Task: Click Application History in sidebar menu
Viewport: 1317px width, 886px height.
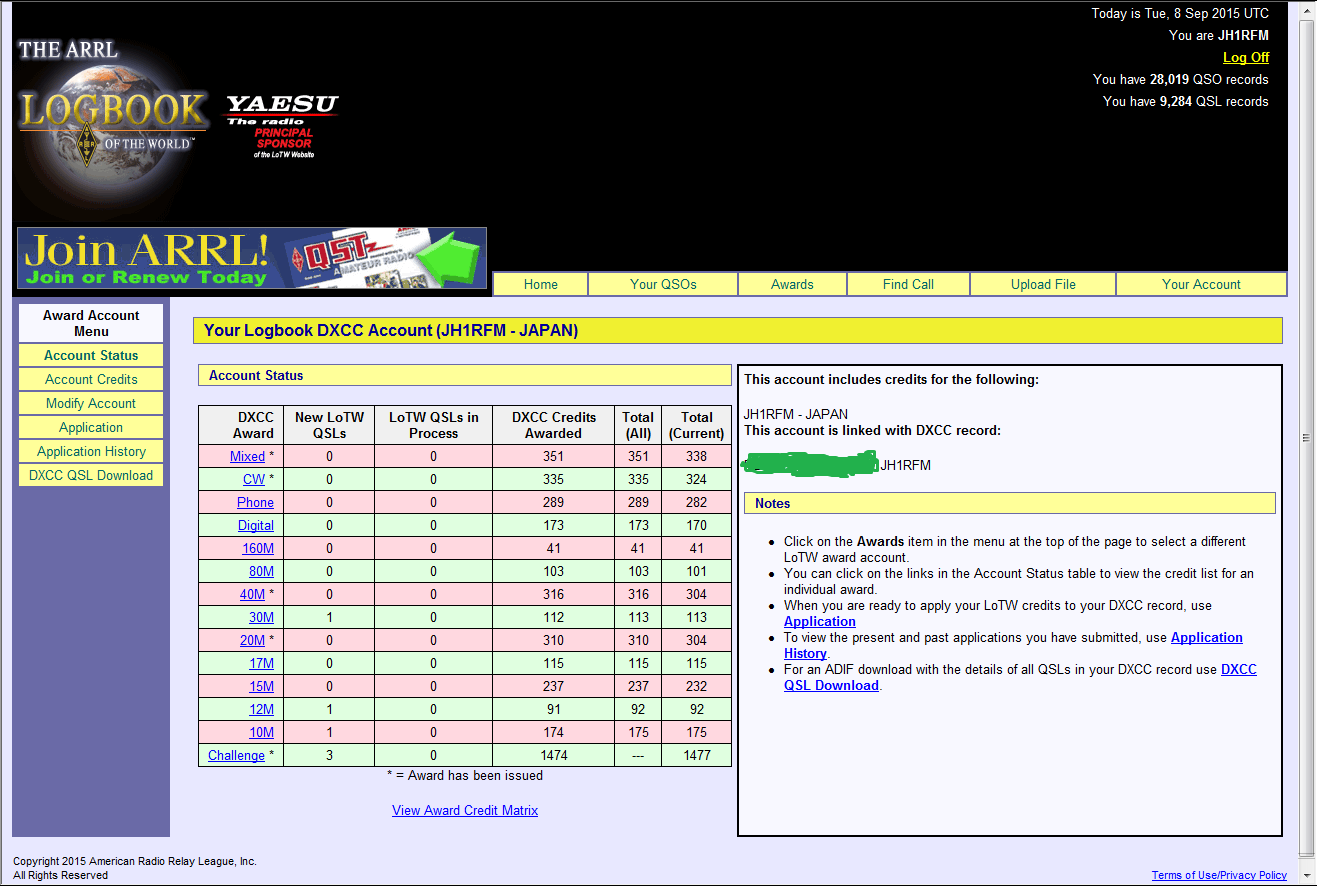Action: coord(91,451)
